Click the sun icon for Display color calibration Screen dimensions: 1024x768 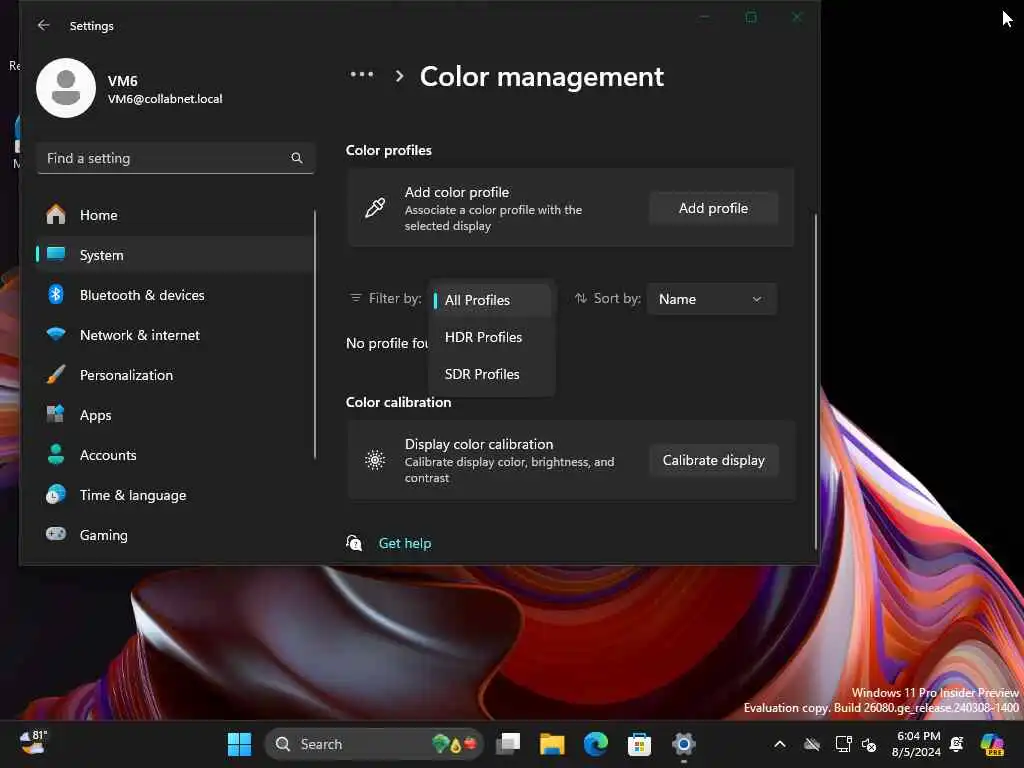click(375, 460)
